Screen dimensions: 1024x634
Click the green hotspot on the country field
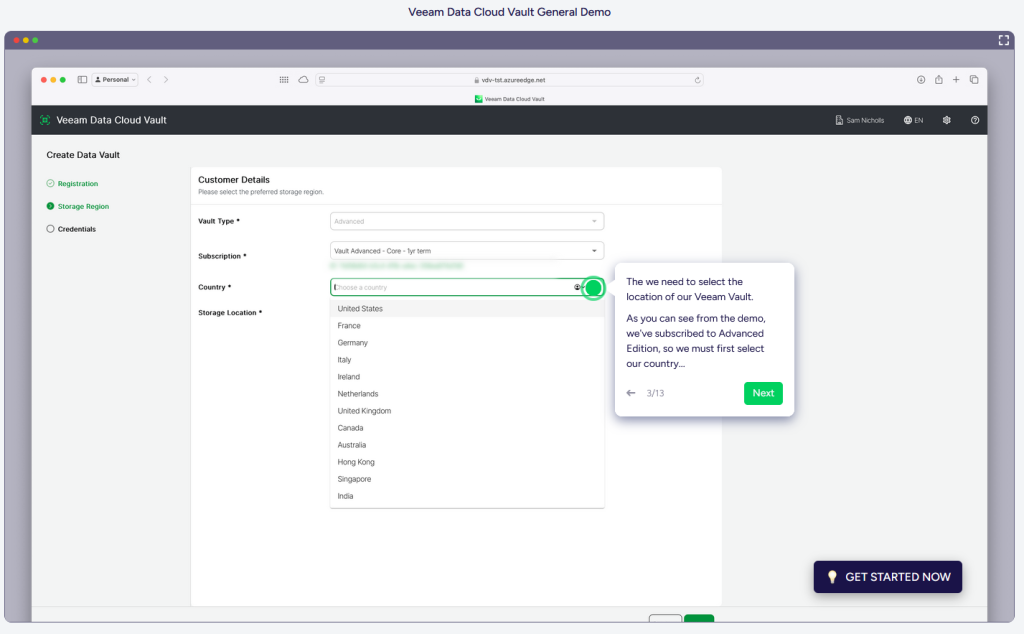[x=593, y=288]
